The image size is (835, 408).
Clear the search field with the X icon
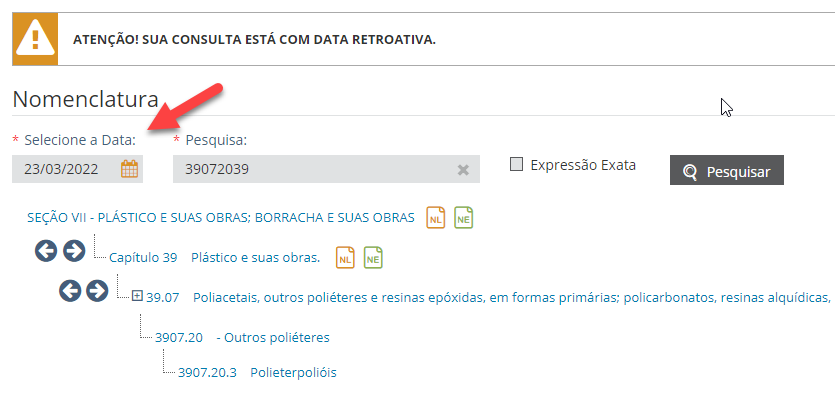(463, 170)
